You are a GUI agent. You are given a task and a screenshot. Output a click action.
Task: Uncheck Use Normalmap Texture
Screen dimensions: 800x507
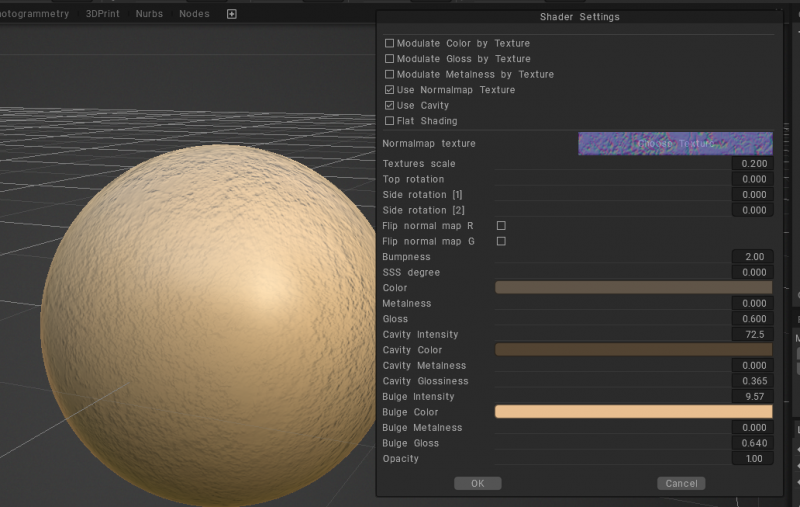pyautogui.click(x=390, y=90)
